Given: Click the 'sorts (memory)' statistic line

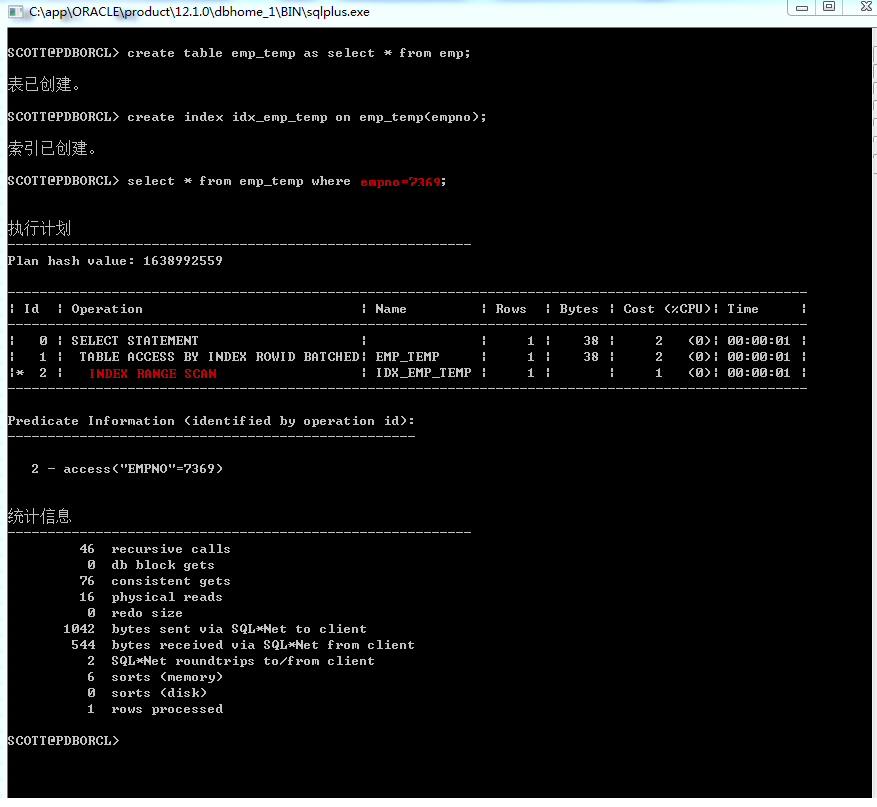Looking at the screenshot, I should click(155, 677).
